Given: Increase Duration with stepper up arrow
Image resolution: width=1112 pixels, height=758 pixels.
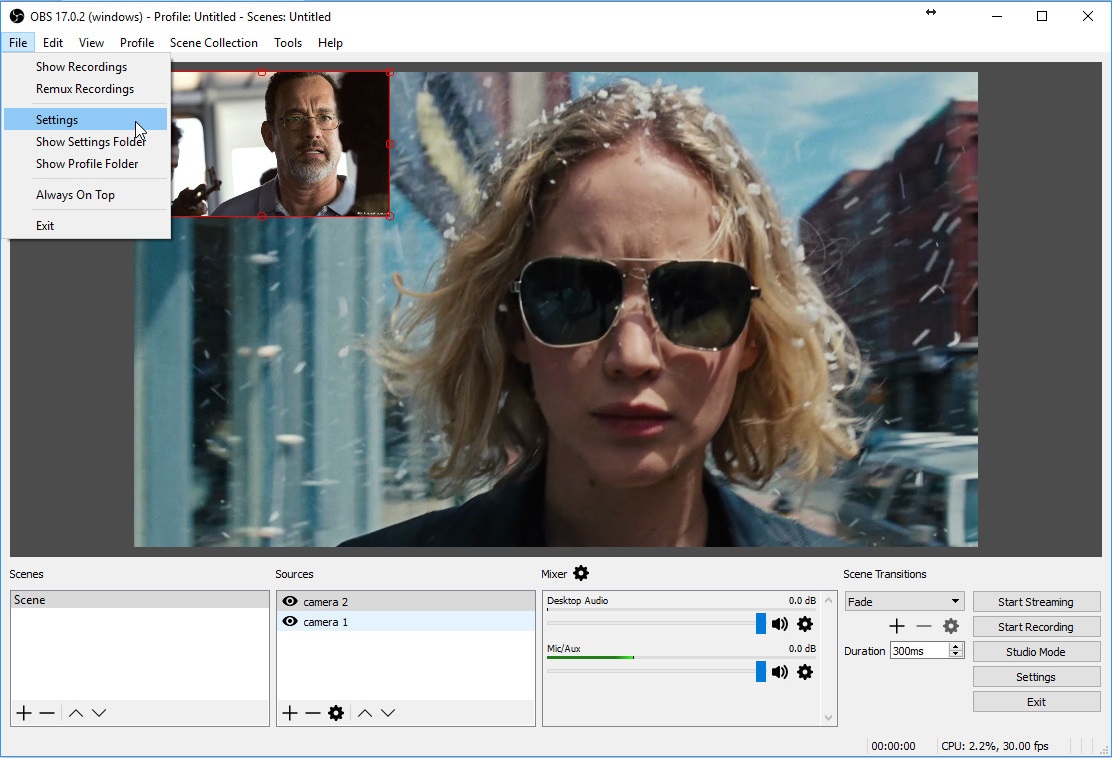Looking at the screenshot, I should 956,646.
